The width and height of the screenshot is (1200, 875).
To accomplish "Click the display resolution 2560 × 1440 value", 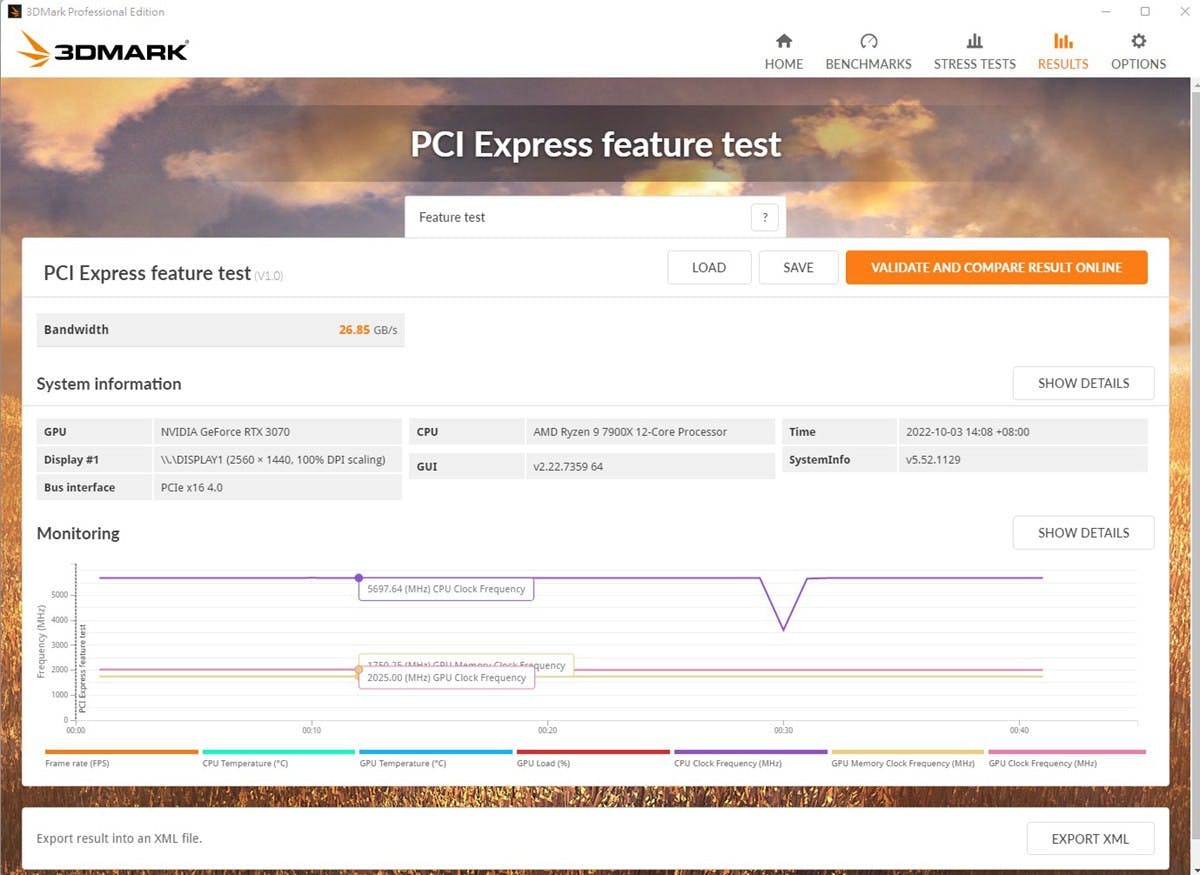I will [x=273, y=460].
